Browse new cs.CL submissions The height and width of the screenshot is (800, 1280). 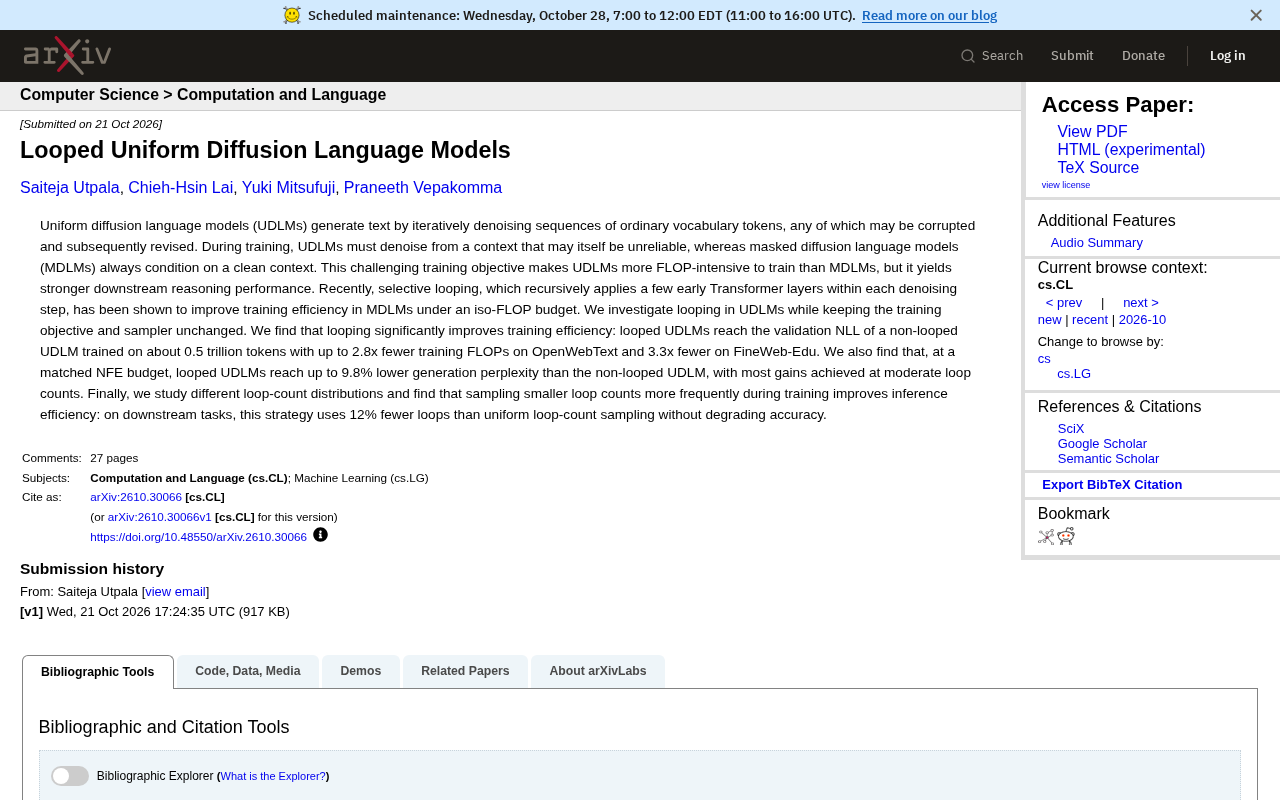click(x=1049, y=320)
